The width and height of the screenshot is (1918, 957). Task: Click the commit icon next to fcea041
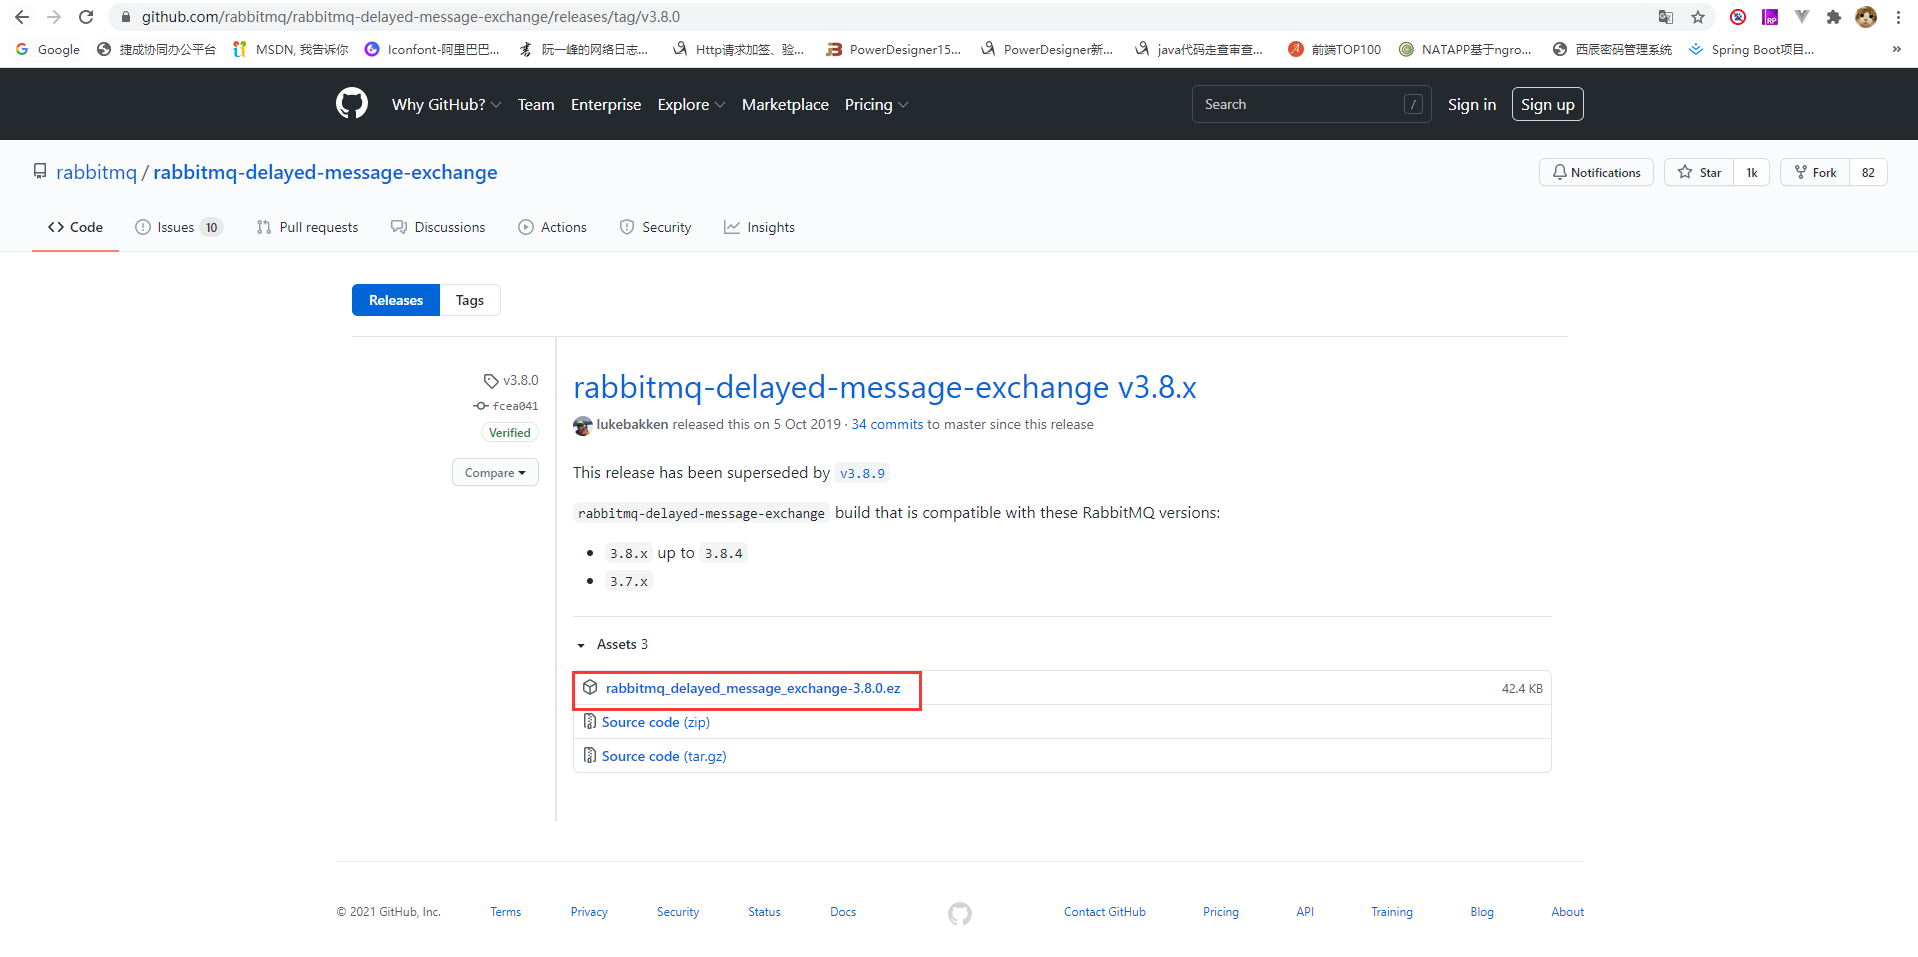(x=481, y=406)
